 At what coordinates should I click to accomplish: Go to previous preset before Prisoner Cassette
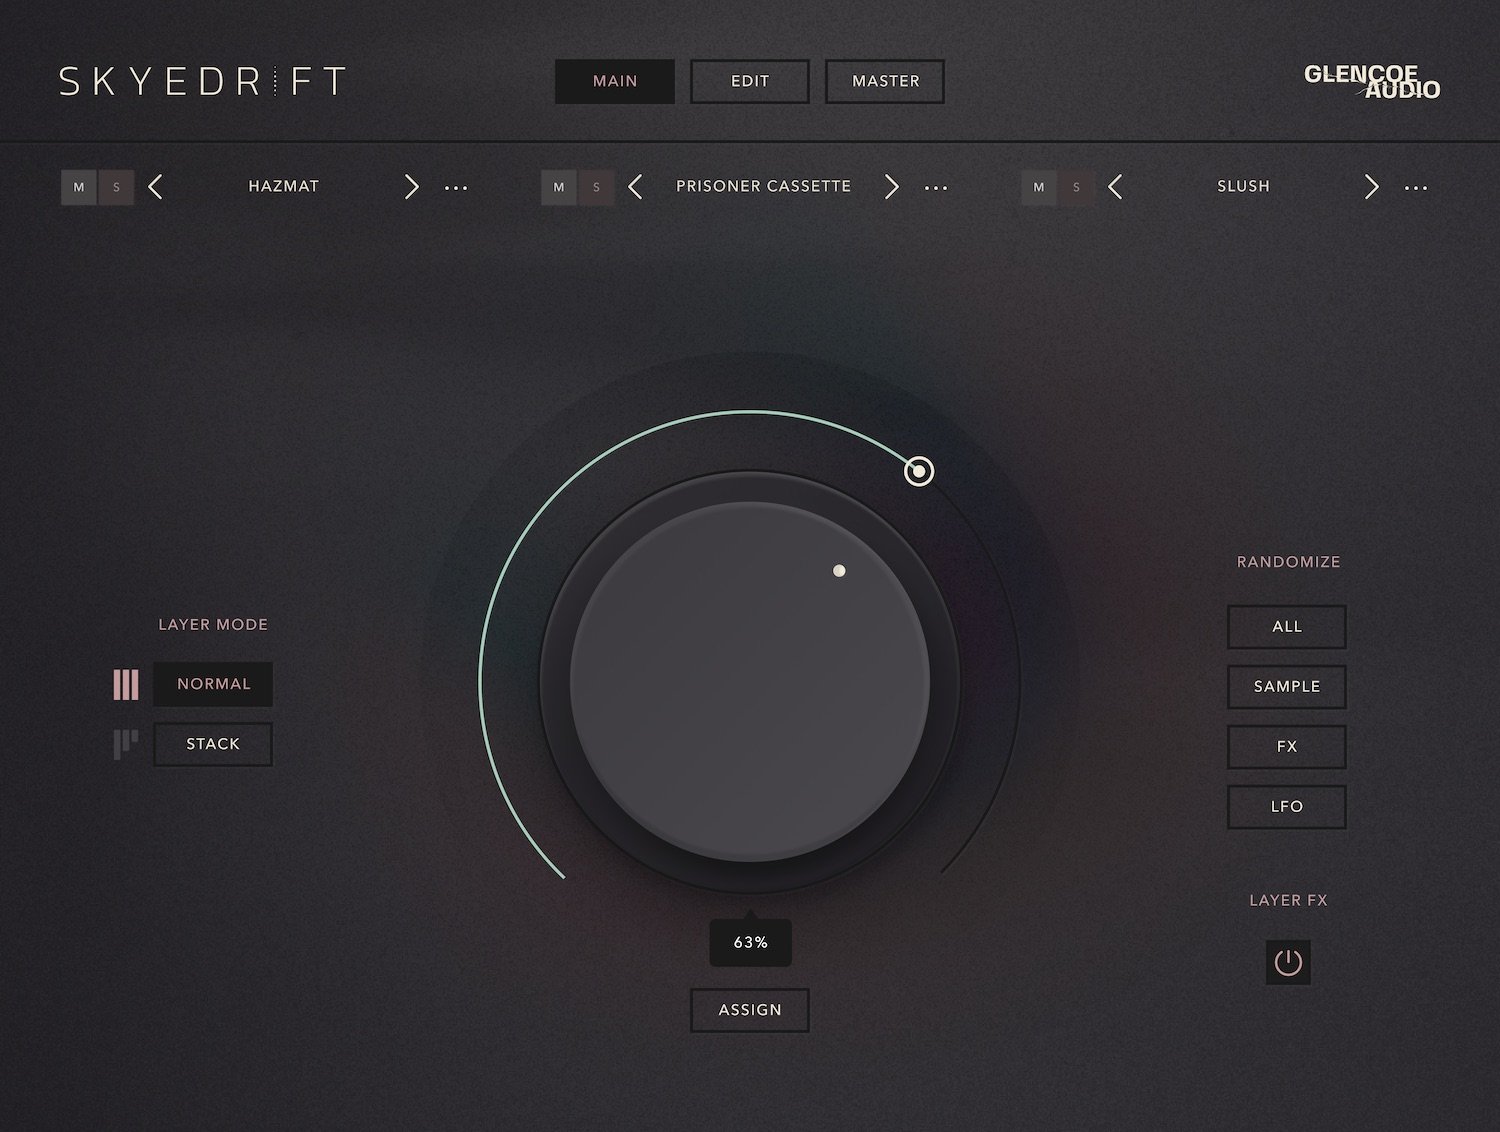635,187
